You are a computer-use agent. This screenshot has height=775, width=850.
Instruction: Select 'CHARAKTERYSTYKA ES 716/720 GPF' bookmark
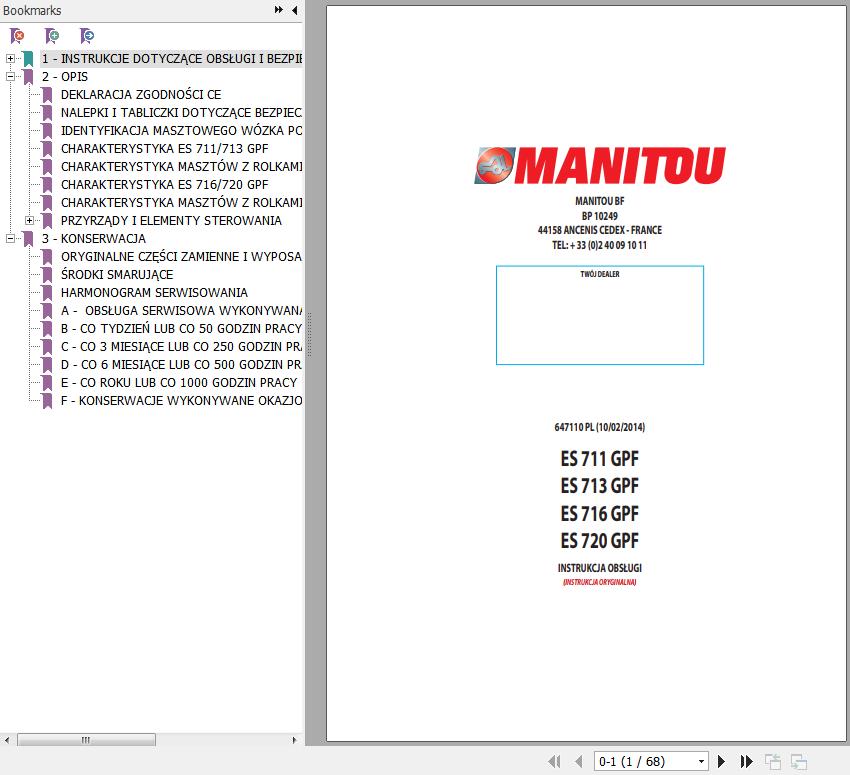[165, 185]
